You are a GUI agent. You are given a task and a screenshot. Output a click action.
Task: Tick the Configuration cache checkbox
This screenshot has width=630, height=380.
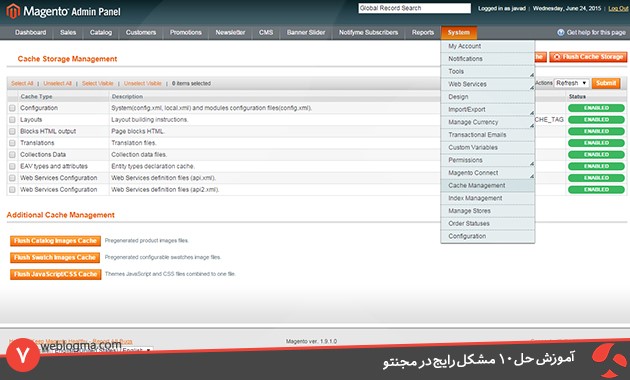point(12,108)
